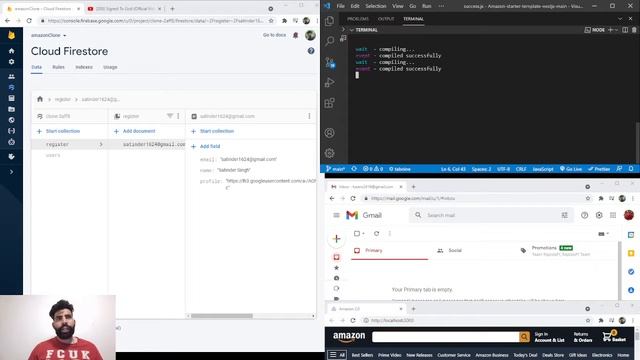Open VS Code Accounts icon
The width and height of the screenshot is (640, 360).
tap(329, 133)
